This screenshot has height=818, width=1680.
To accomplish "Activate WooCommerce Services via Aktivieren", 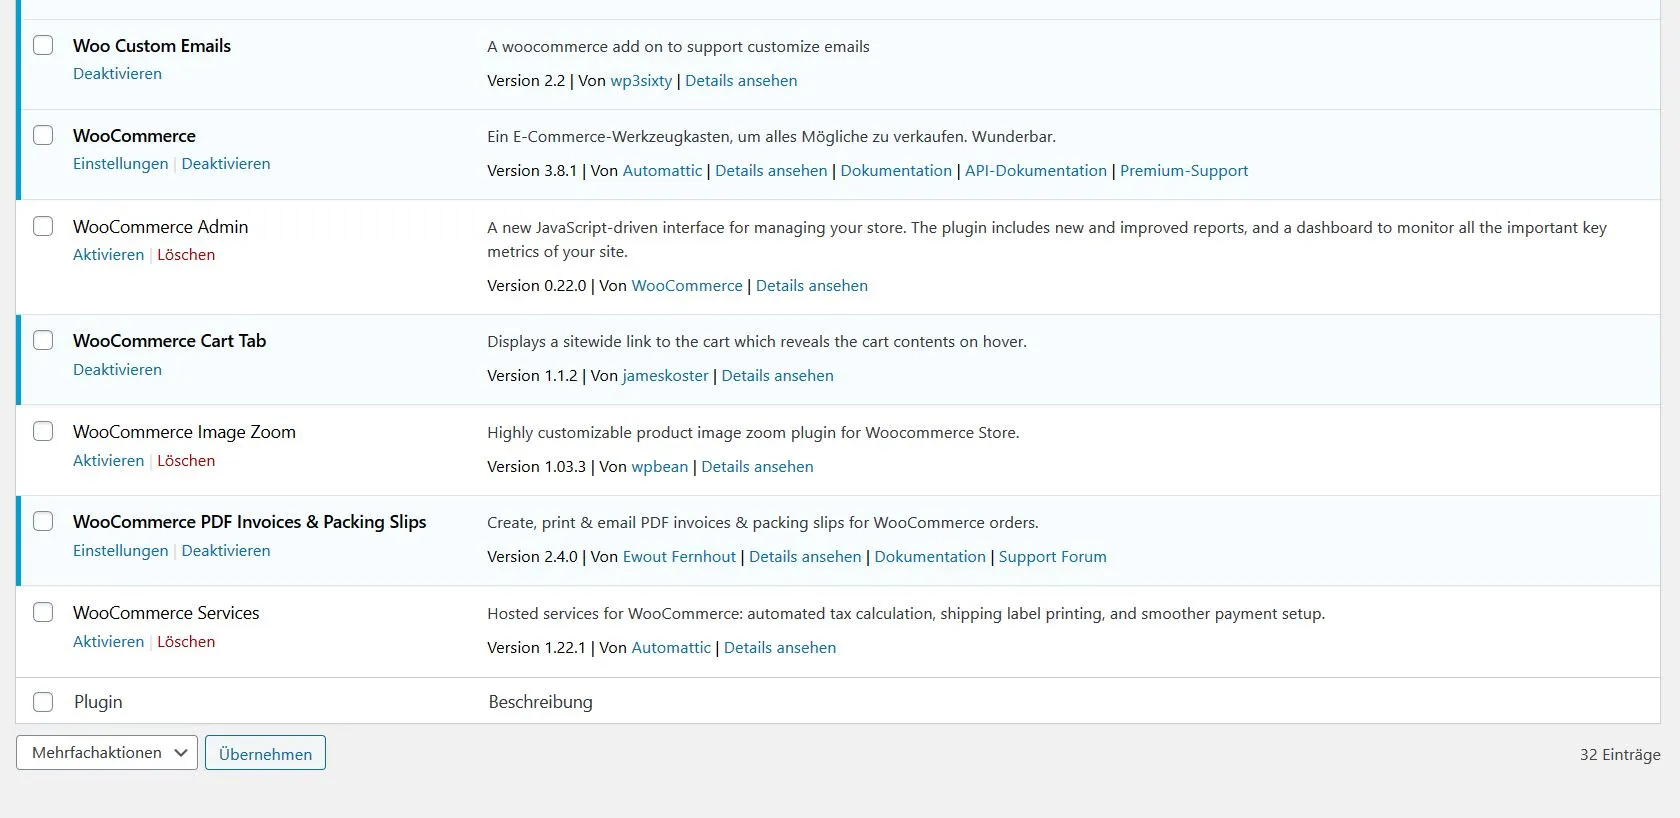I will click(108, 642).
